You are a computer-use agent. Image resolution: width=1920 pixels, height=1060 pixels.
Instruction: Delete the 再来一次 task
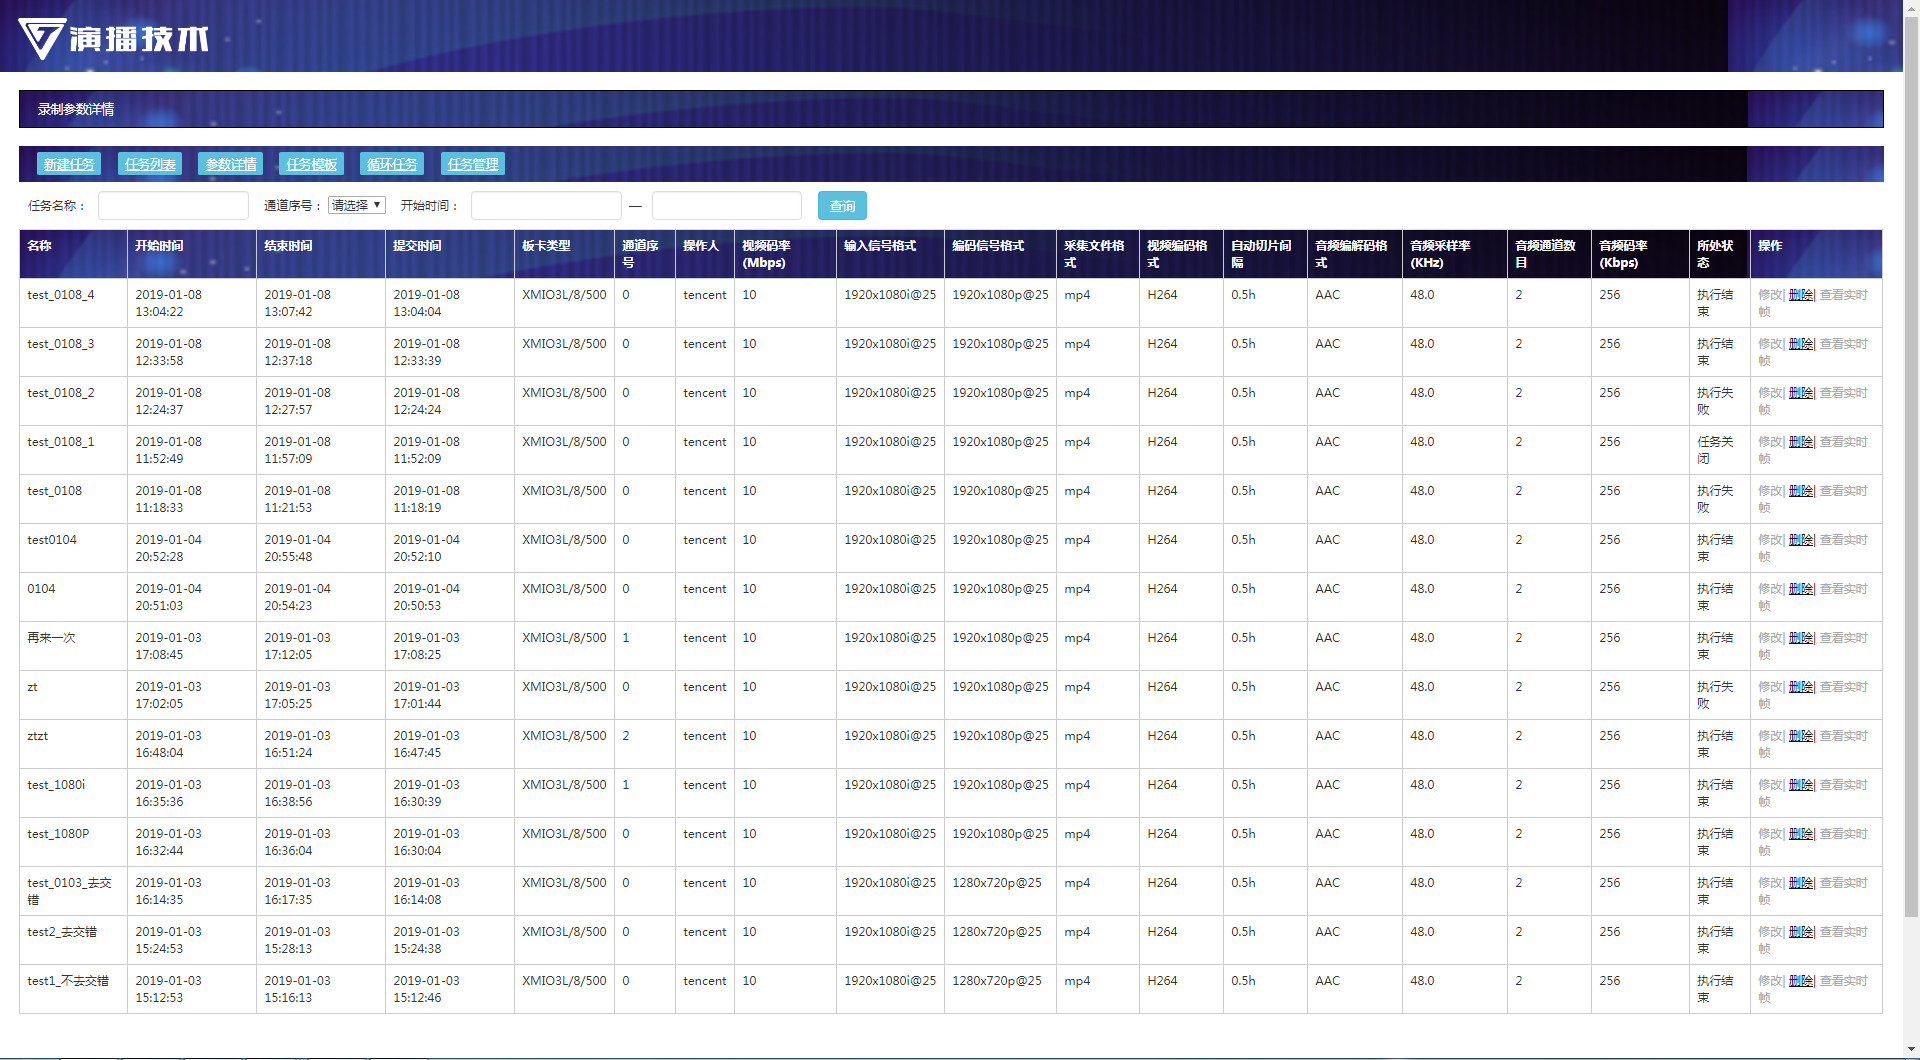point(1800,638)
